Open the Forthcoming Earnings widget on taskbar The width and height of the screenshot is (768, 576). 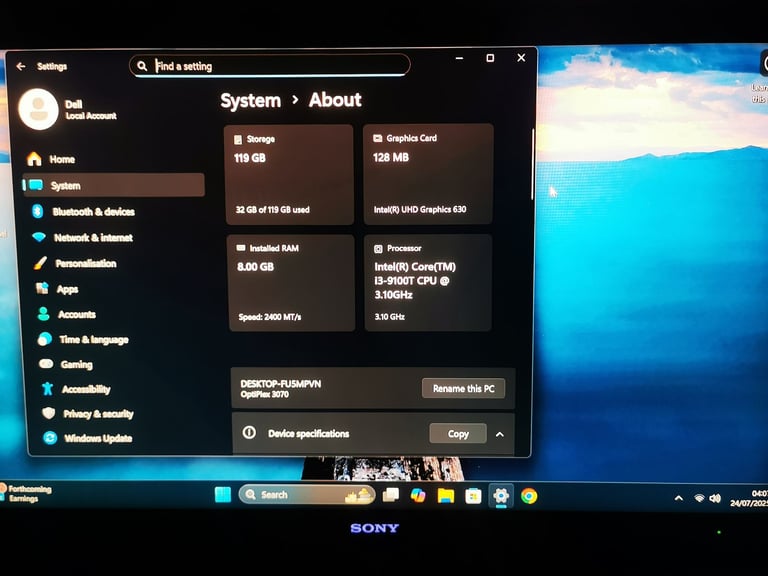[x=26, y=494]
